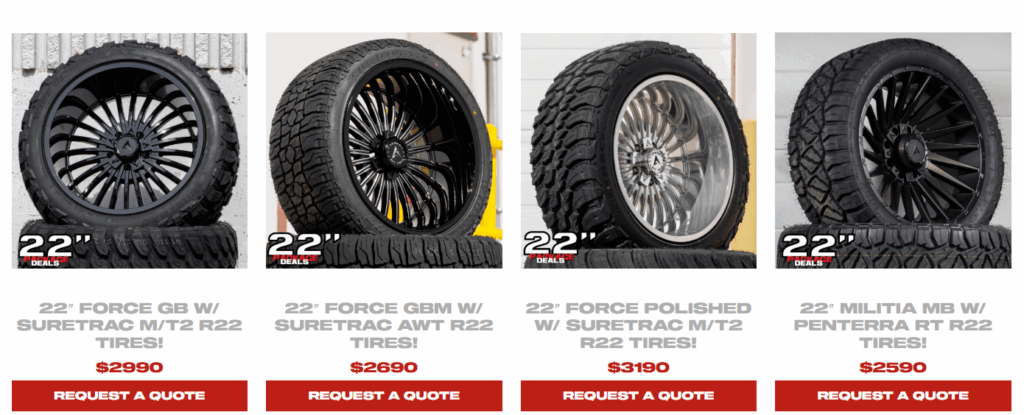Image resolution: width=1024 pixels, height=415 pixels.
Task: Request a quote for the $2690 Force GBM package
Action: (x=384, y=395)
